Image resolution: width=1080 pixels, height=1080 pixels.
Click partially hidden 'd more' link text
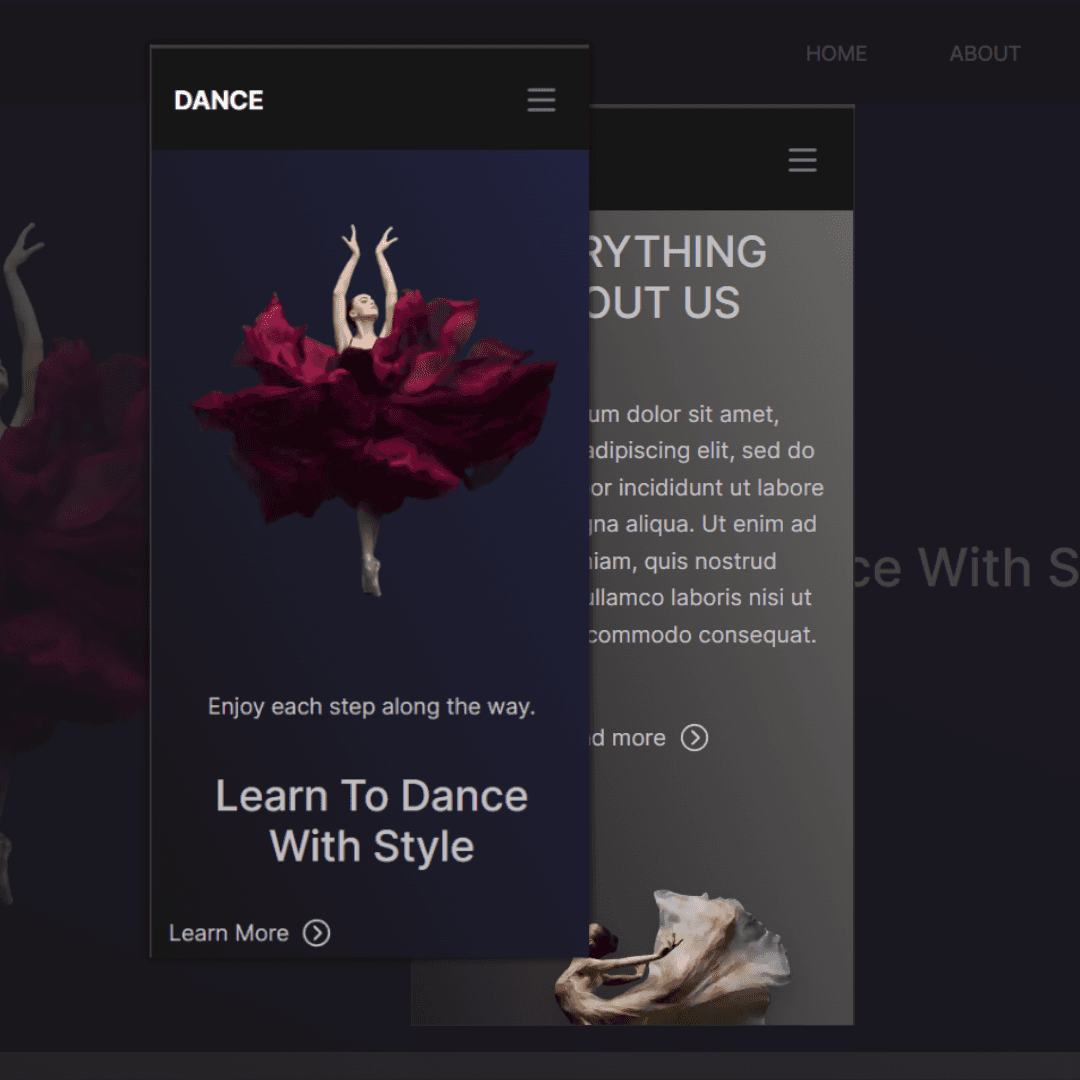[627, 738]
